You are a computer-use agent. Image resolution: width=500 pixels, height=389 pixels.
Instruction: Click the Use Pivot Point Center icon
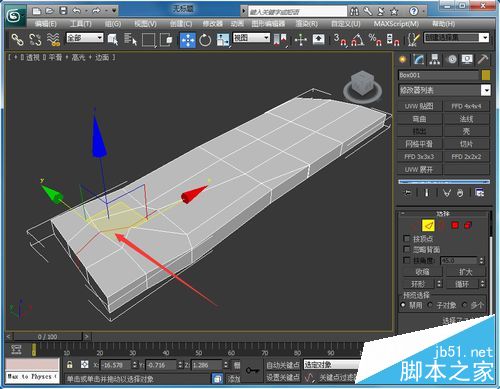(280, 40)
